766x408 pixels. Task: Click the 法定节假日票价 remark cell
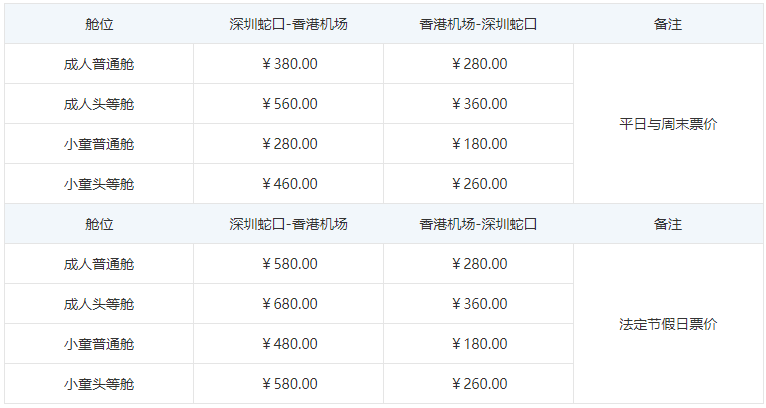(x=668, y=324)
